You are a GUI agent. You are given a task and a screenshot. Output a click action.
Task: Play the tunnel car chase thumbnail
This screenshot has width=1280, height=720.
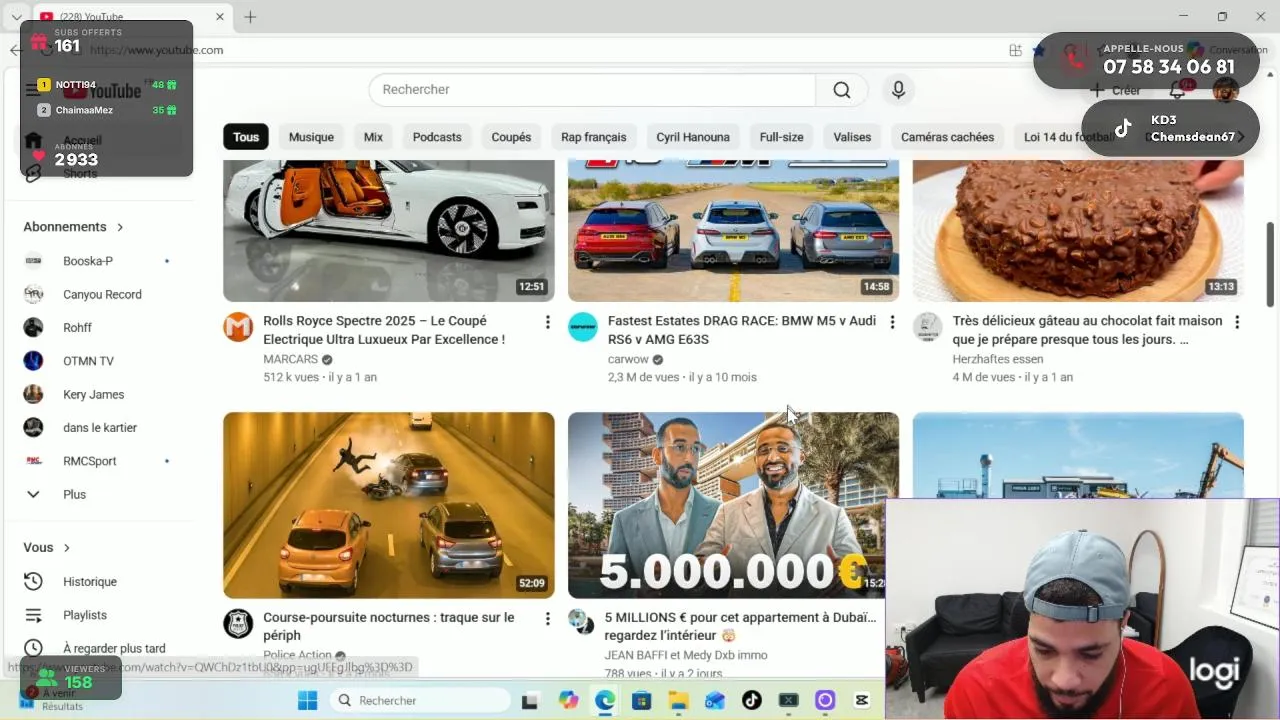click(388, 505)
